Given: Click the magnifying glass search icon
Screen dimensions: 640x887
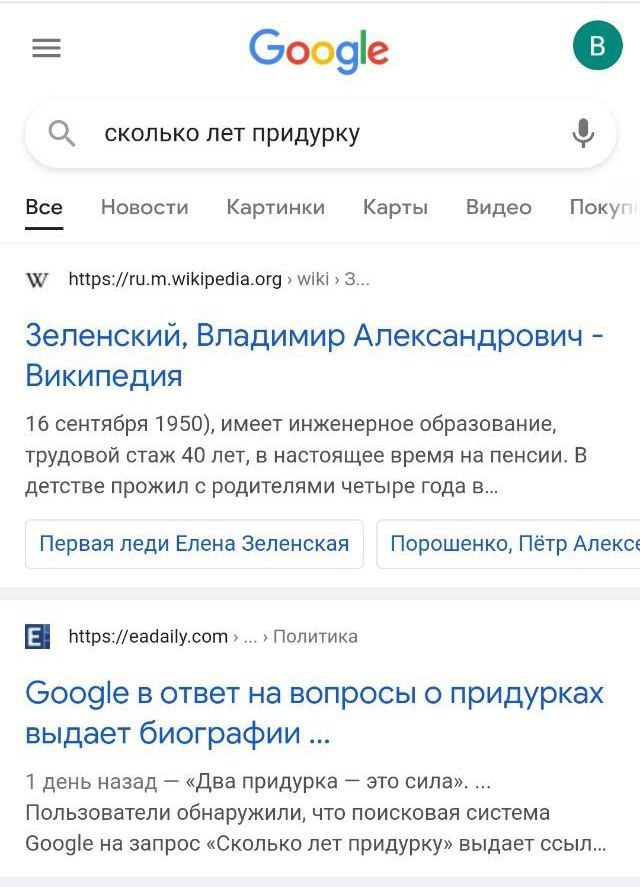Looking at the screenshot, I should pos(62,133).
